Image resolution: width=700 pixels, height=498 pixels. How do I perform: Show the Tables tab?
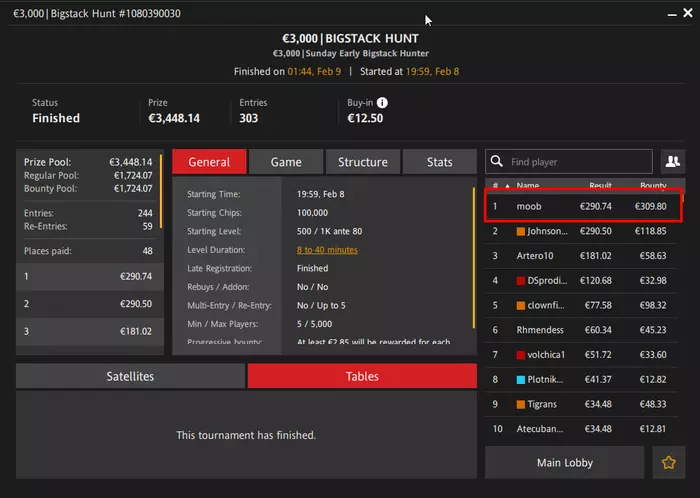point(362,376)
